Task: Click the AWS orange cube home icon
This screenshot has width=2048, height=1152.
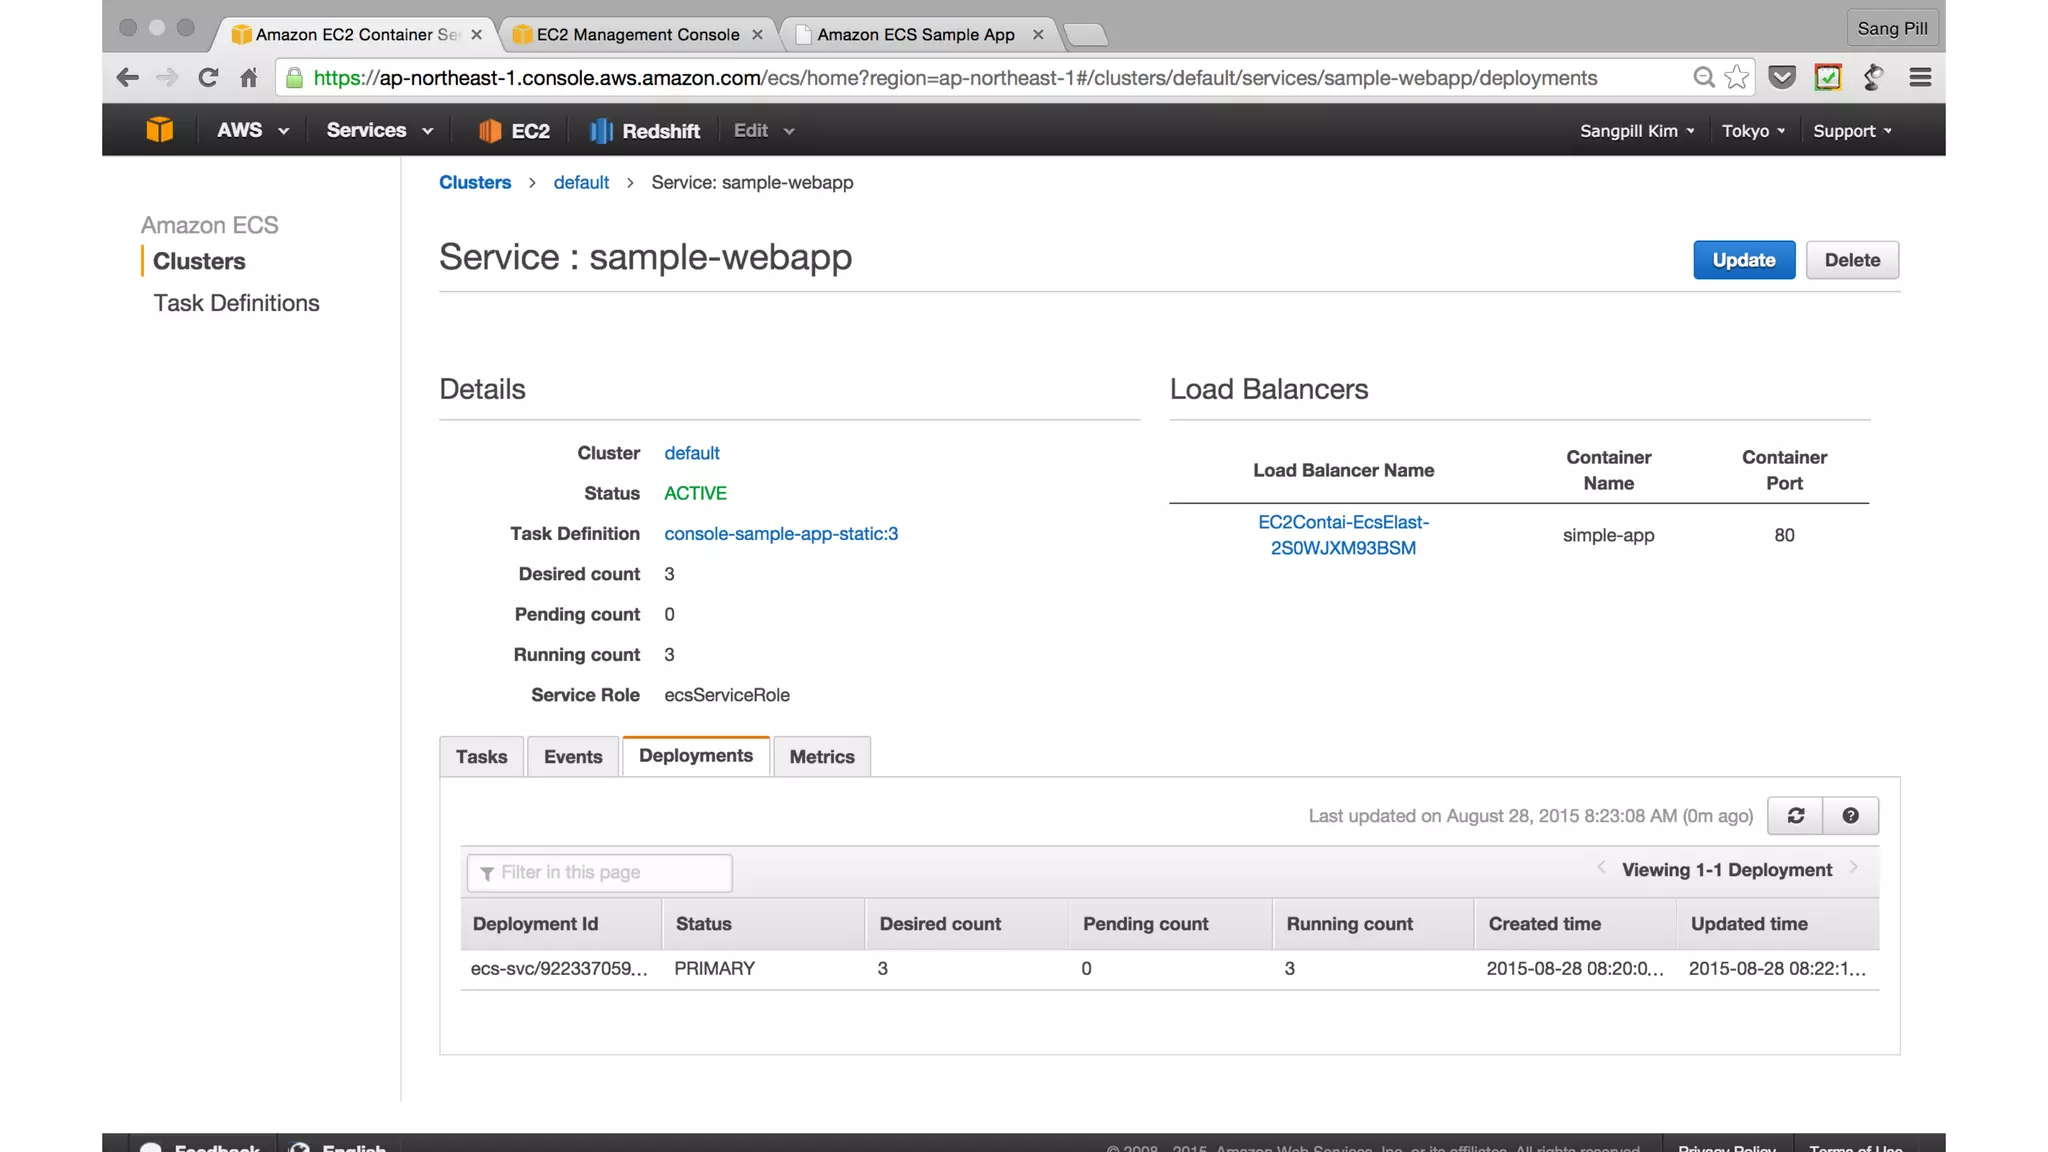Action: tap(159, 130)
